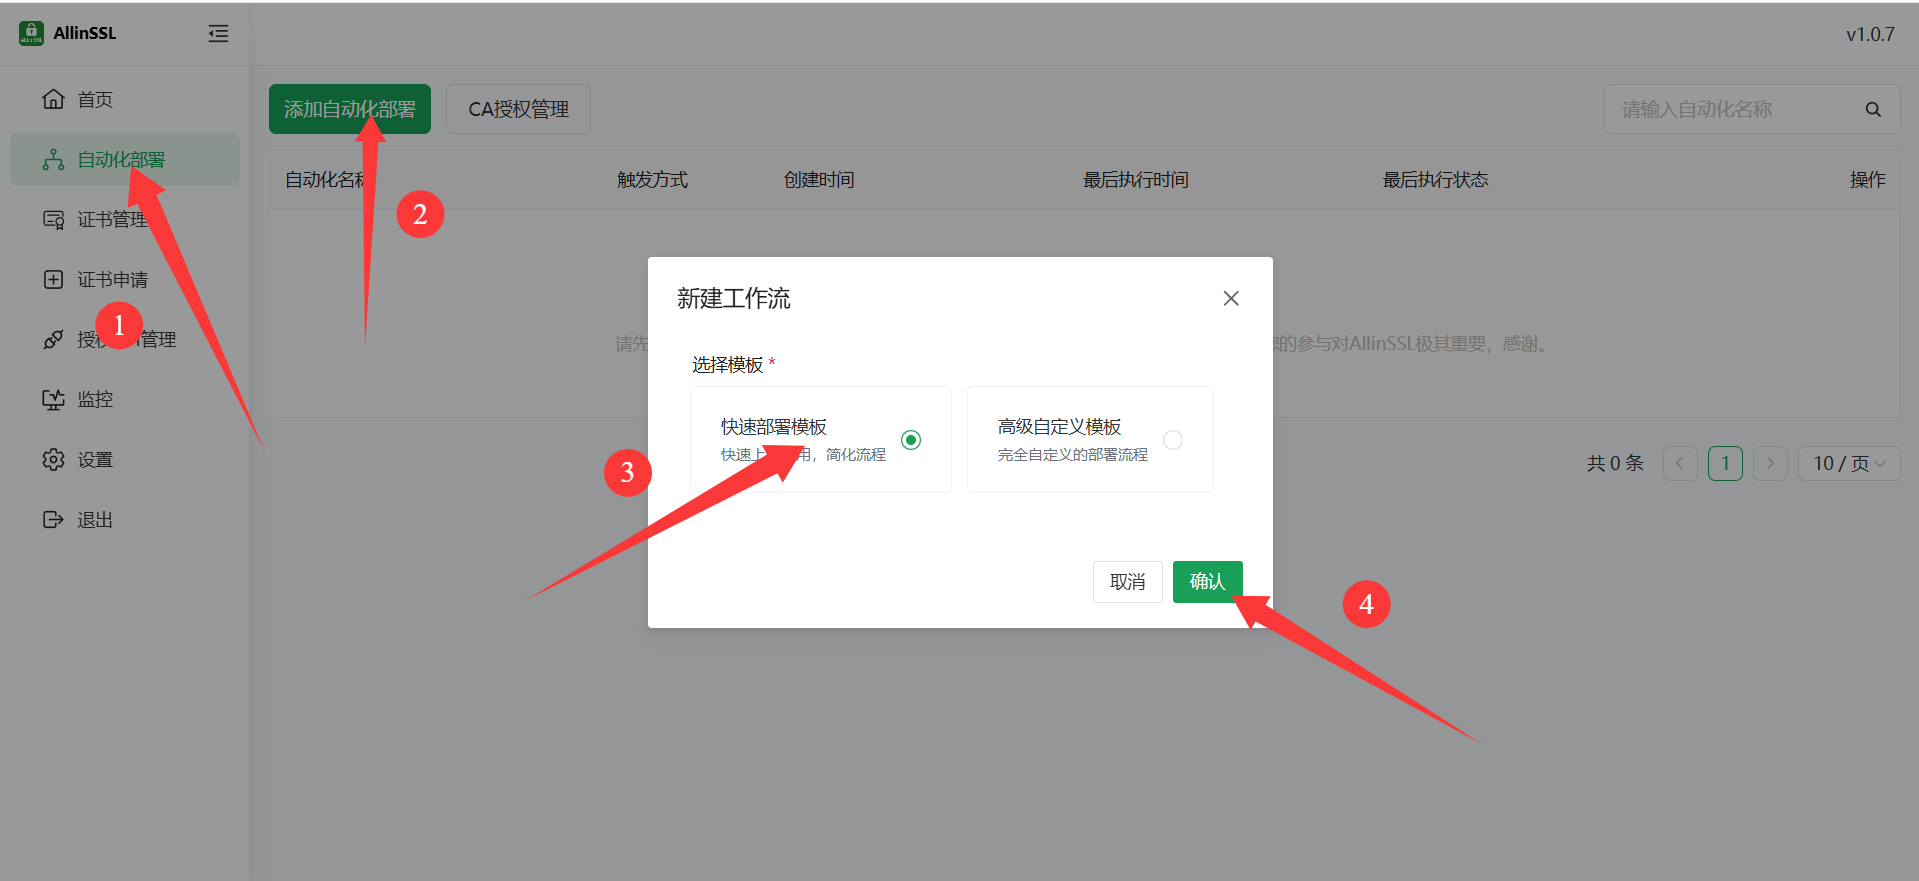Click the 监控 monitor icon
The width and height of the screenshot is (1919, 881).
point(53,399)
